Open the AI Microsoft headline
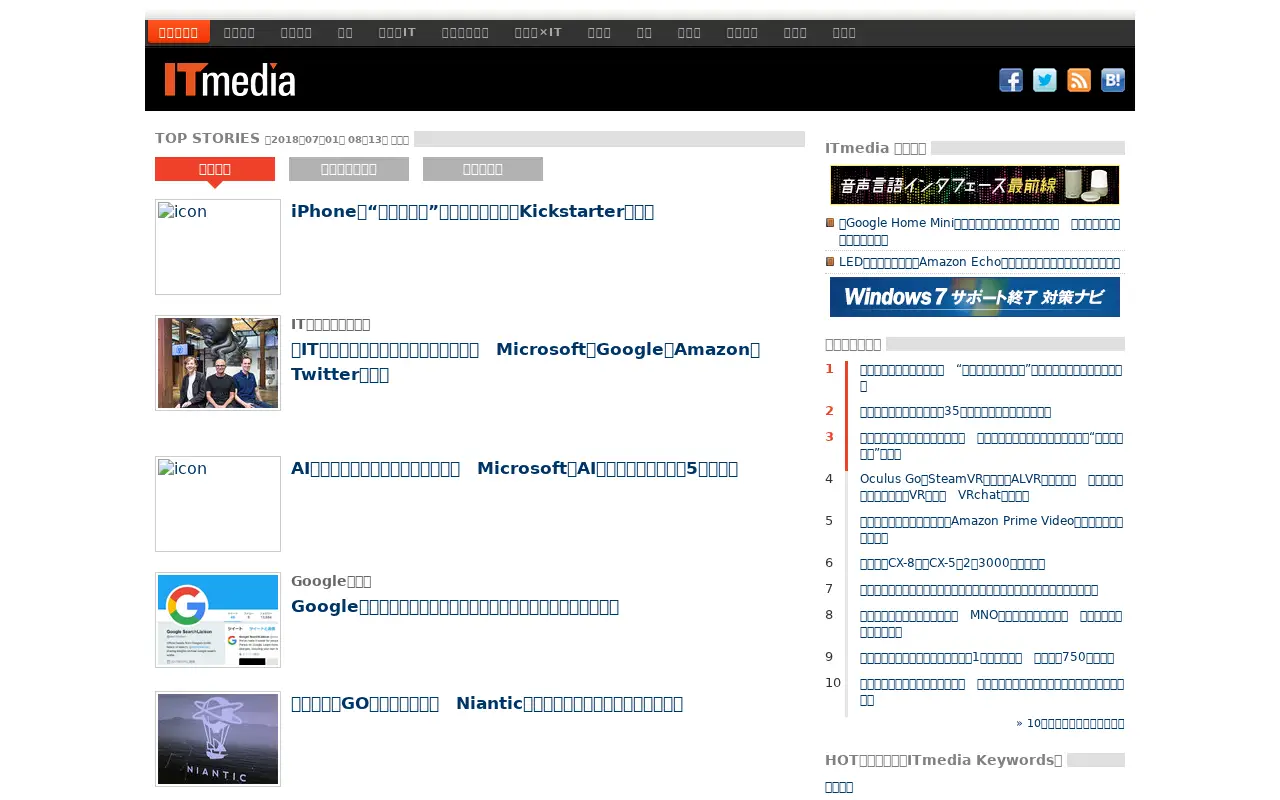The image size is (1280, 800). (514, 468)
